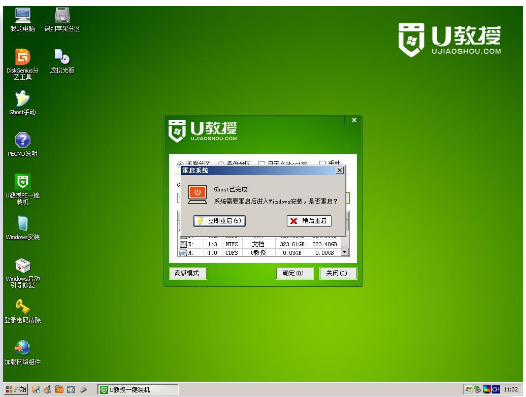Click the red X restart-later button
This screenshot has width=526, height=397.
309,221
